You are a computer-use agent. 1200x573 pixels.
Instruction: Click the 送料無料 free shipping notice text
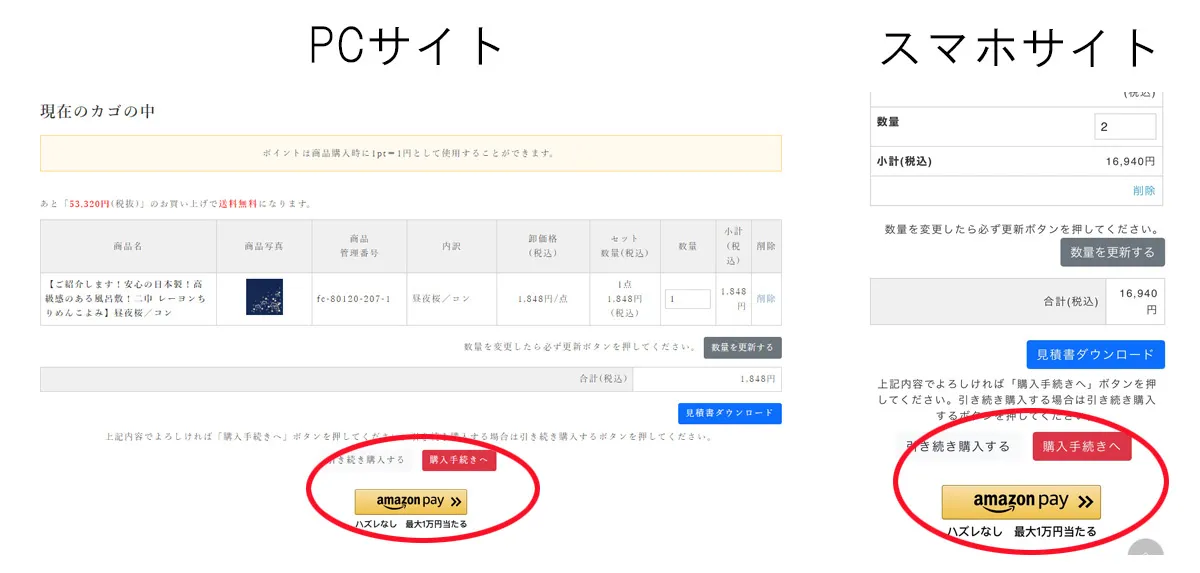[x=237, y=204]
